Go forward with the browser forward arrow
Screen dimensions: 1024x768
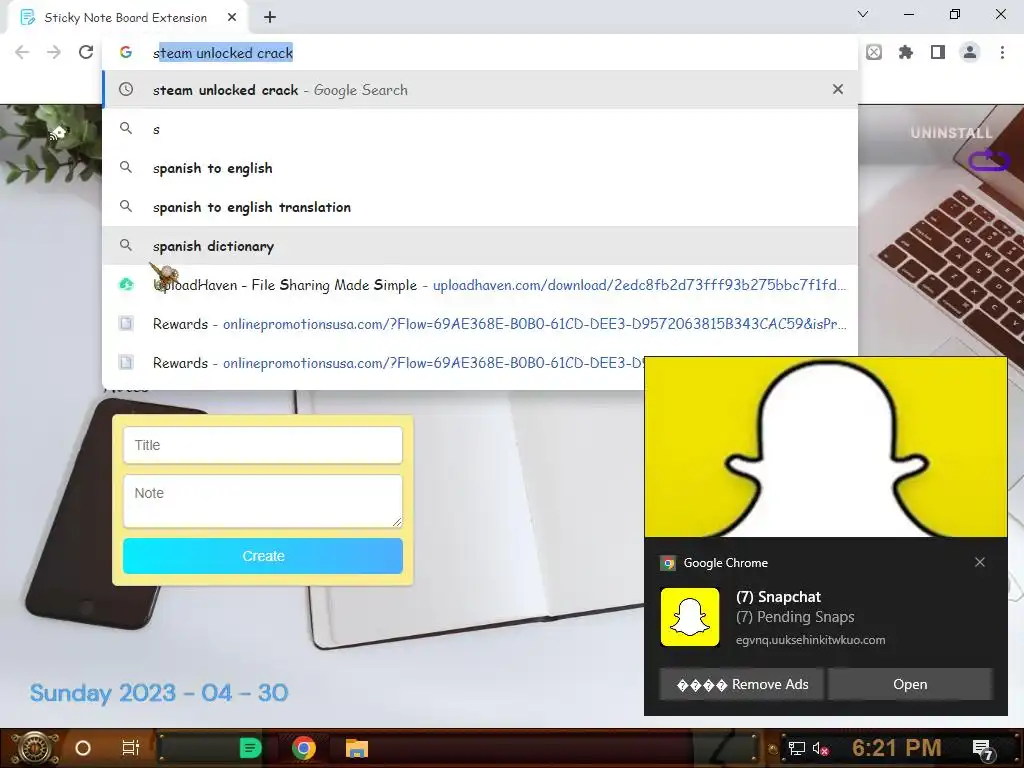[54, 53]
